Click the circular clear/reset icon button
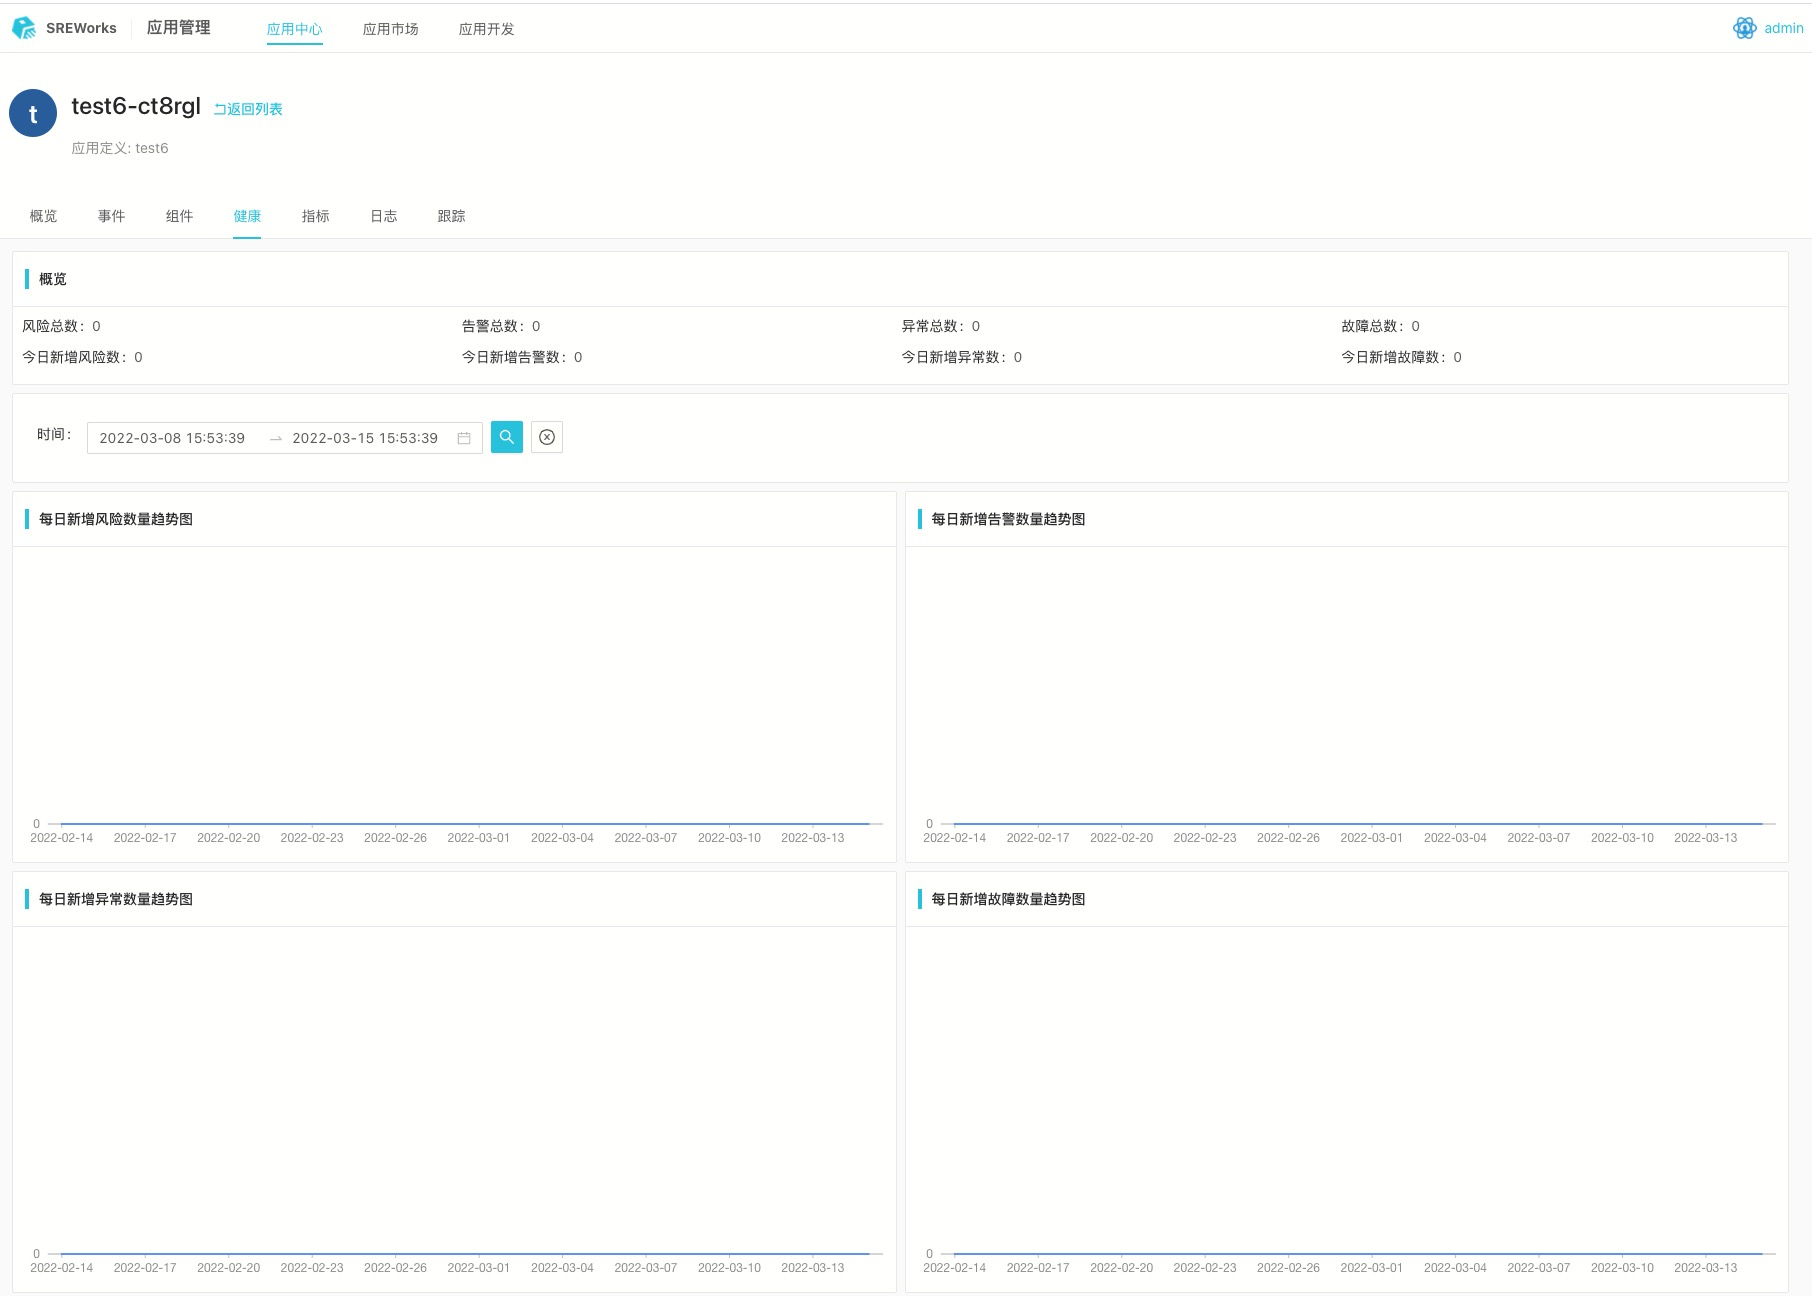Screen dimensions: 1812x1300 point(547,437)
